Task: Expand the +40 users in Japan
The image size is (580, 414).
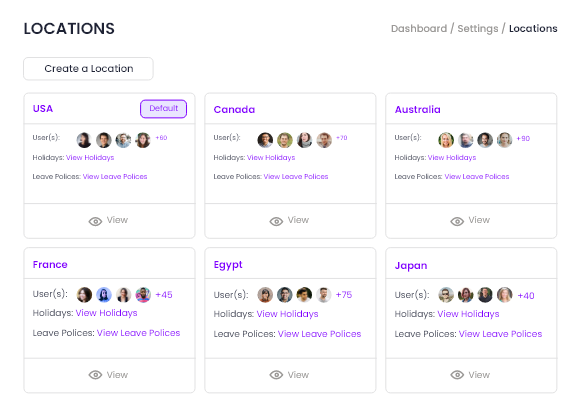Action: pos(526,296)
